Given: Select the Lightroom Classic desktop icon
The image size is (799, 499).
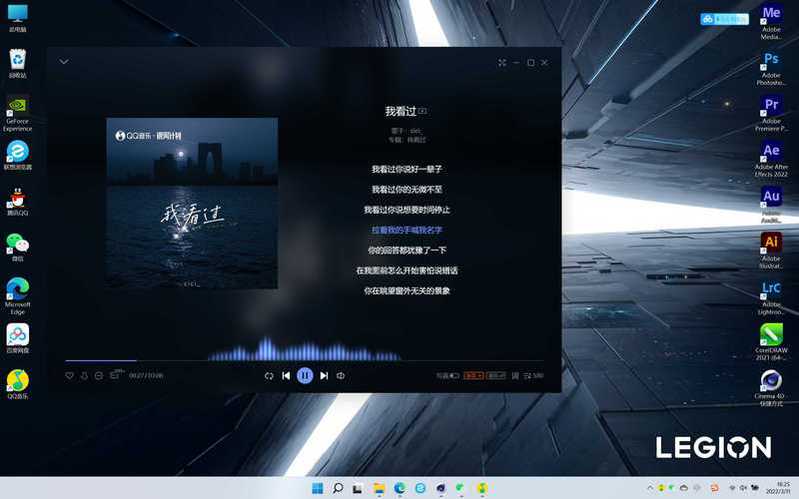Looking at the screenshot, I should (771, 297).
